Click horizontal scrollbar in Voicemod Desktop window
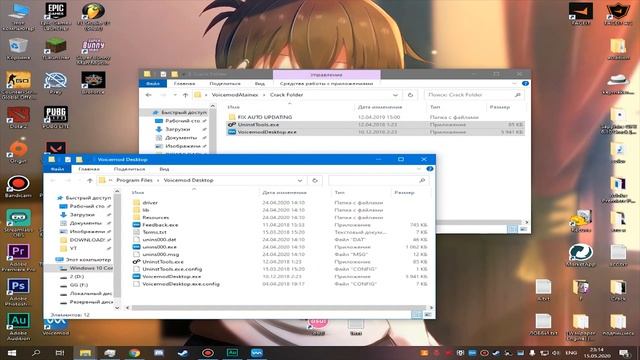This screenshot has width=640, height=360. point(278,308)
